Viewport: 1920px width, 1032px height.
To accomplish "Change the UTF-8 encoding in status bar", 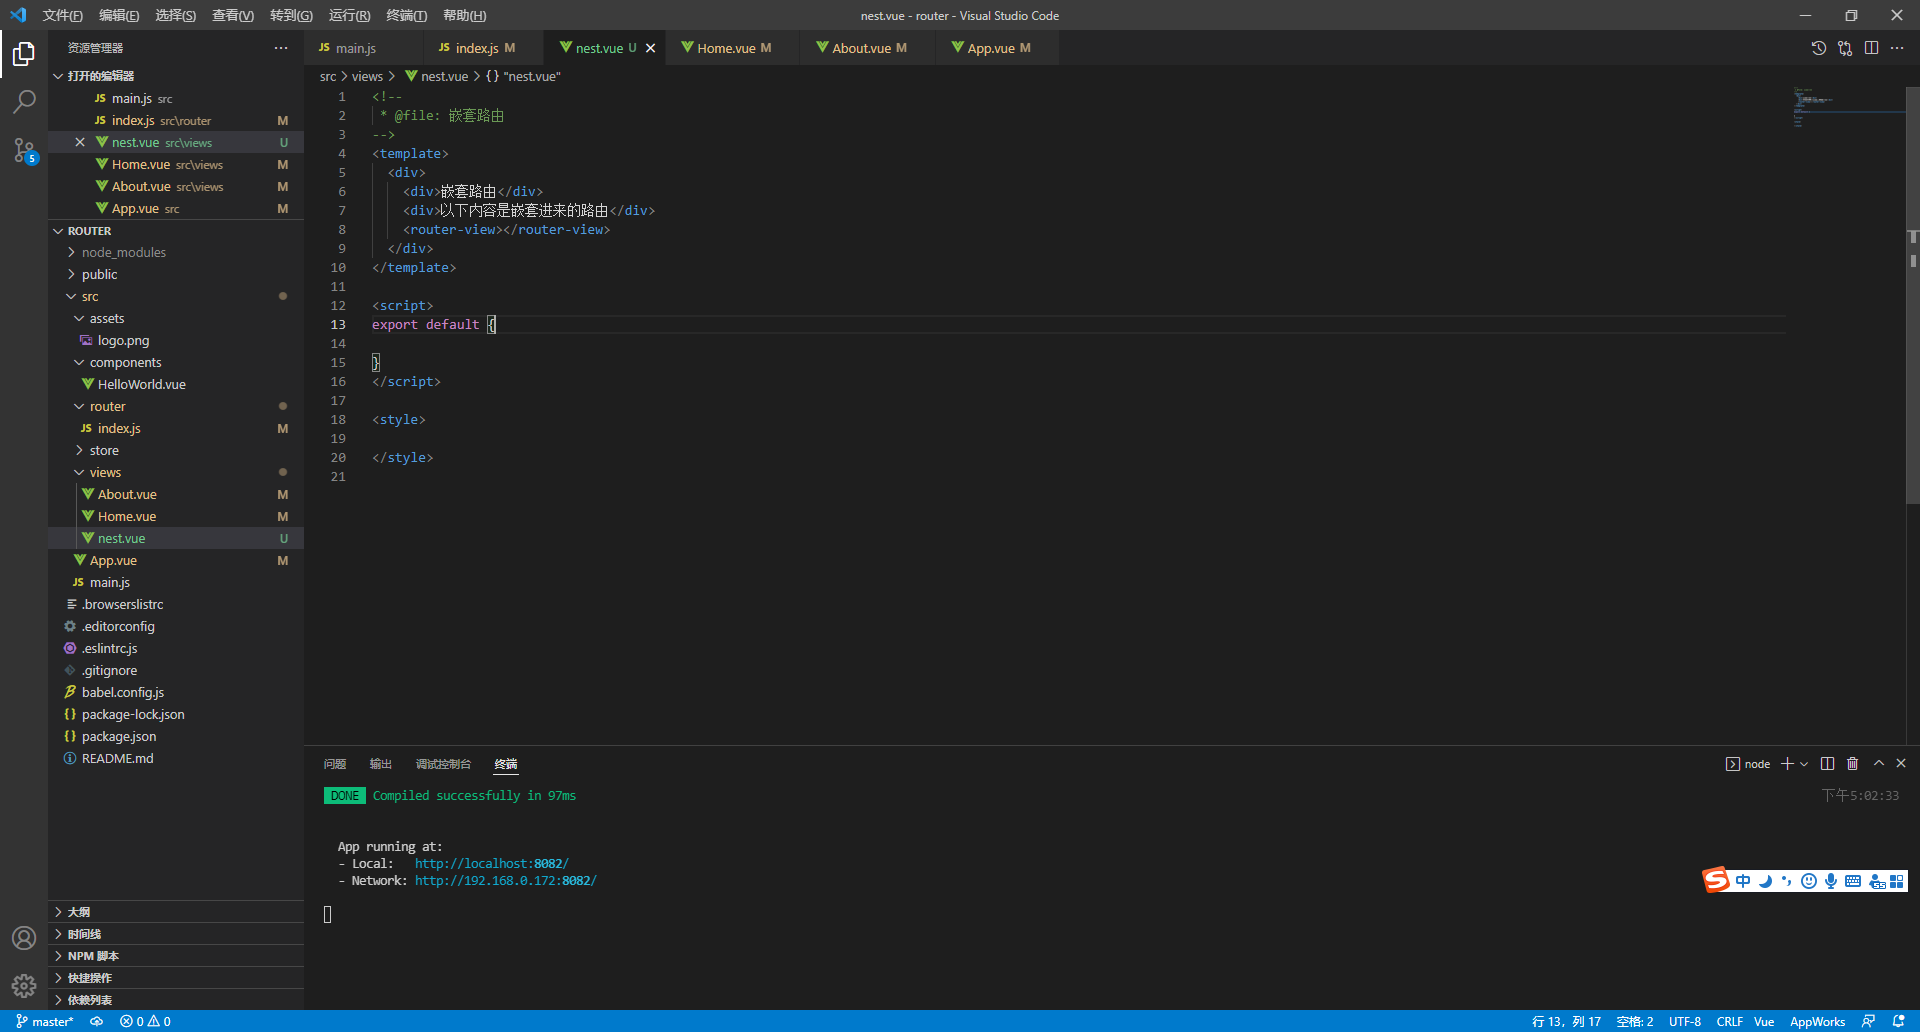I will (x=1685, y=1022).
